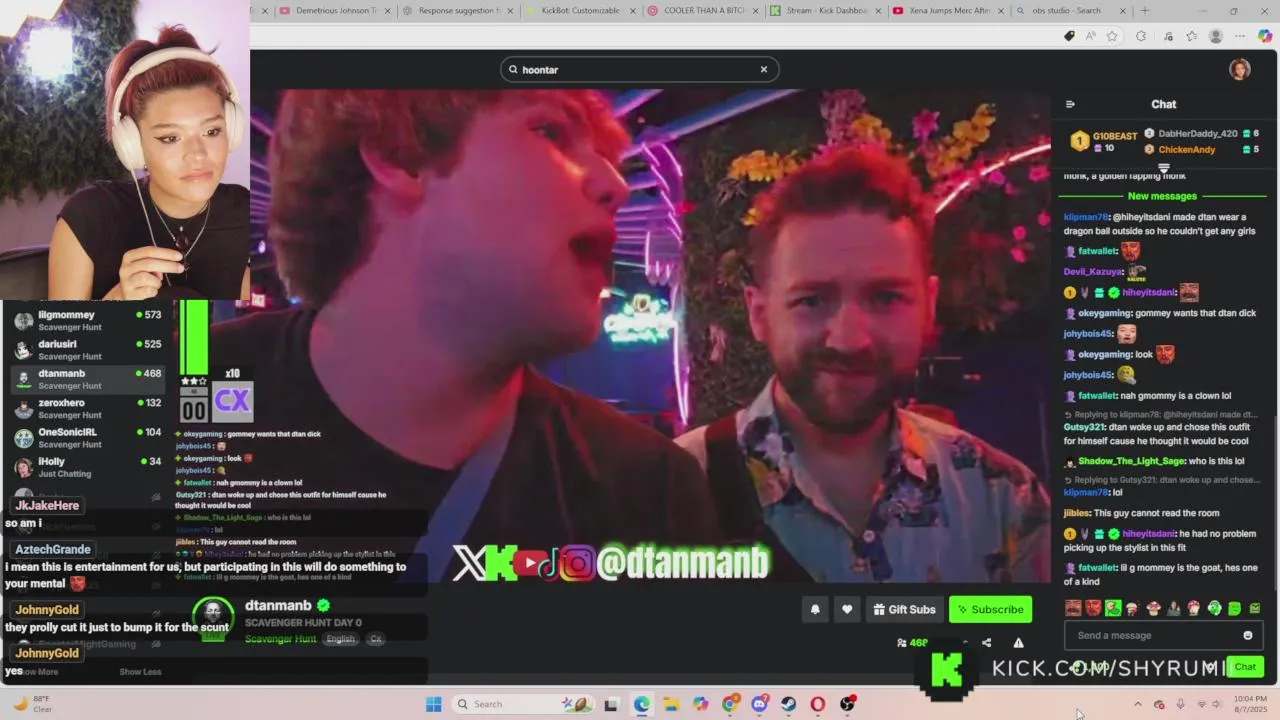The image size is (1280, 720).
Task: Expand the gifter leaderboard with the small handle
Action: tap(1163, 168)
